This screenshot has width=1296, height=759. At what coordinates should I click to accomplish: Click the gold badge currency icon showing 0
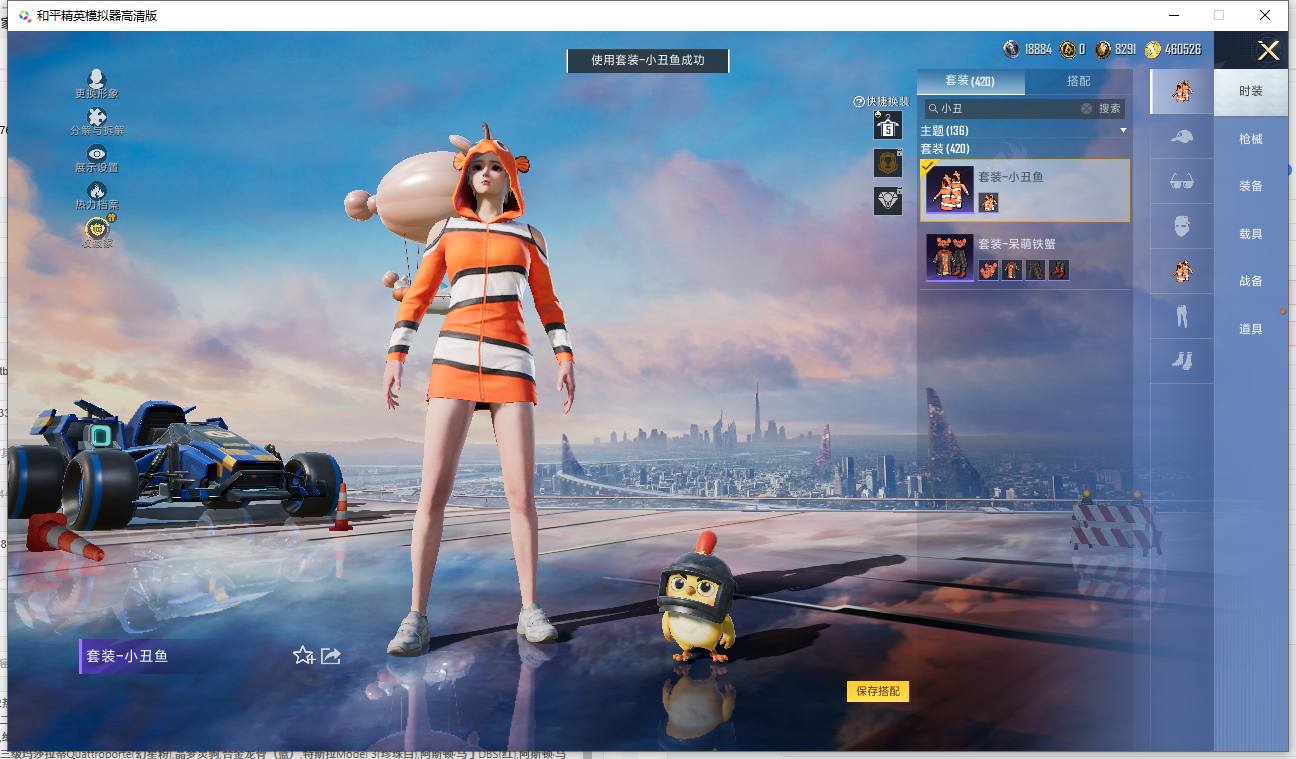coord(1068,49)
